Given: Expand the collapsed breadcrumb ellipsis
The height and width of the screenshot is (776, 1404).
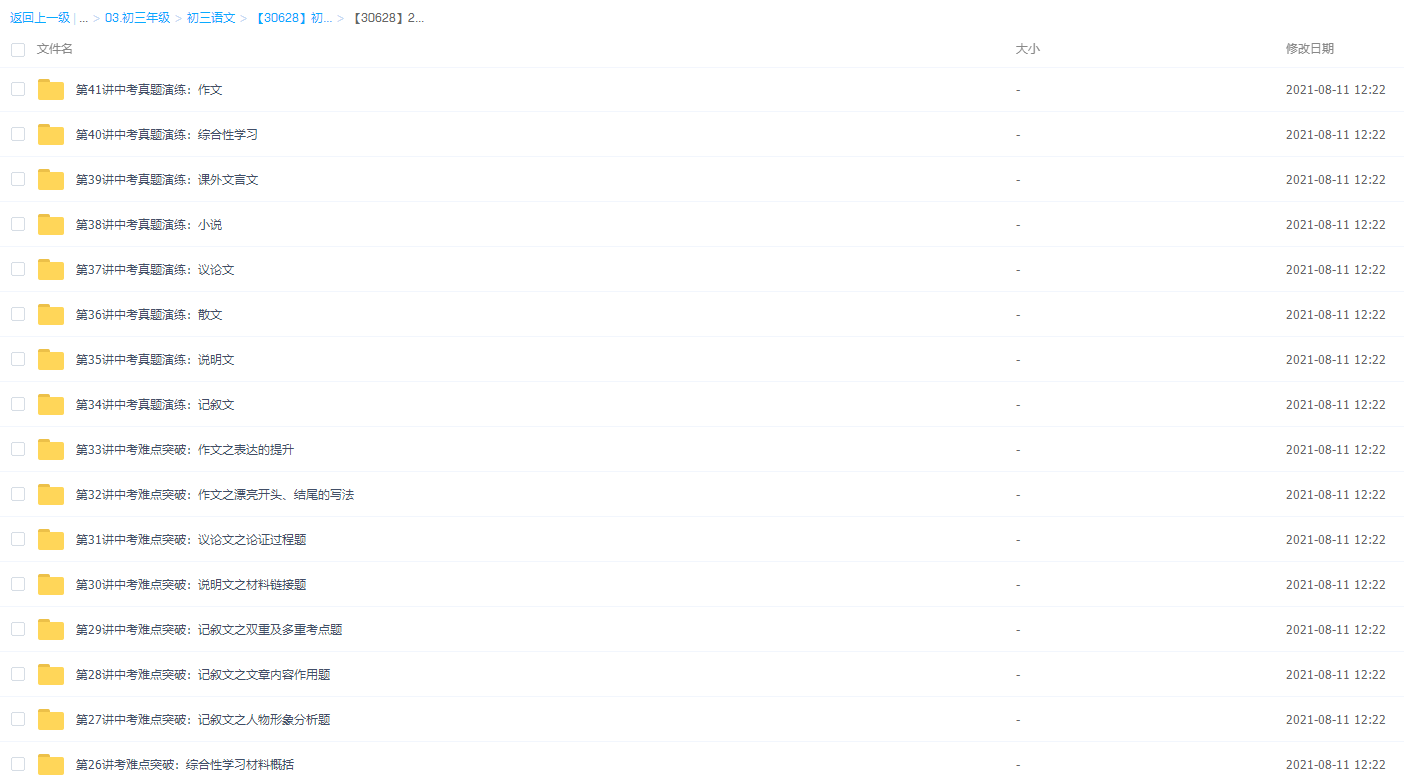Looking at the screenshot, I should [x=83, y=18].
